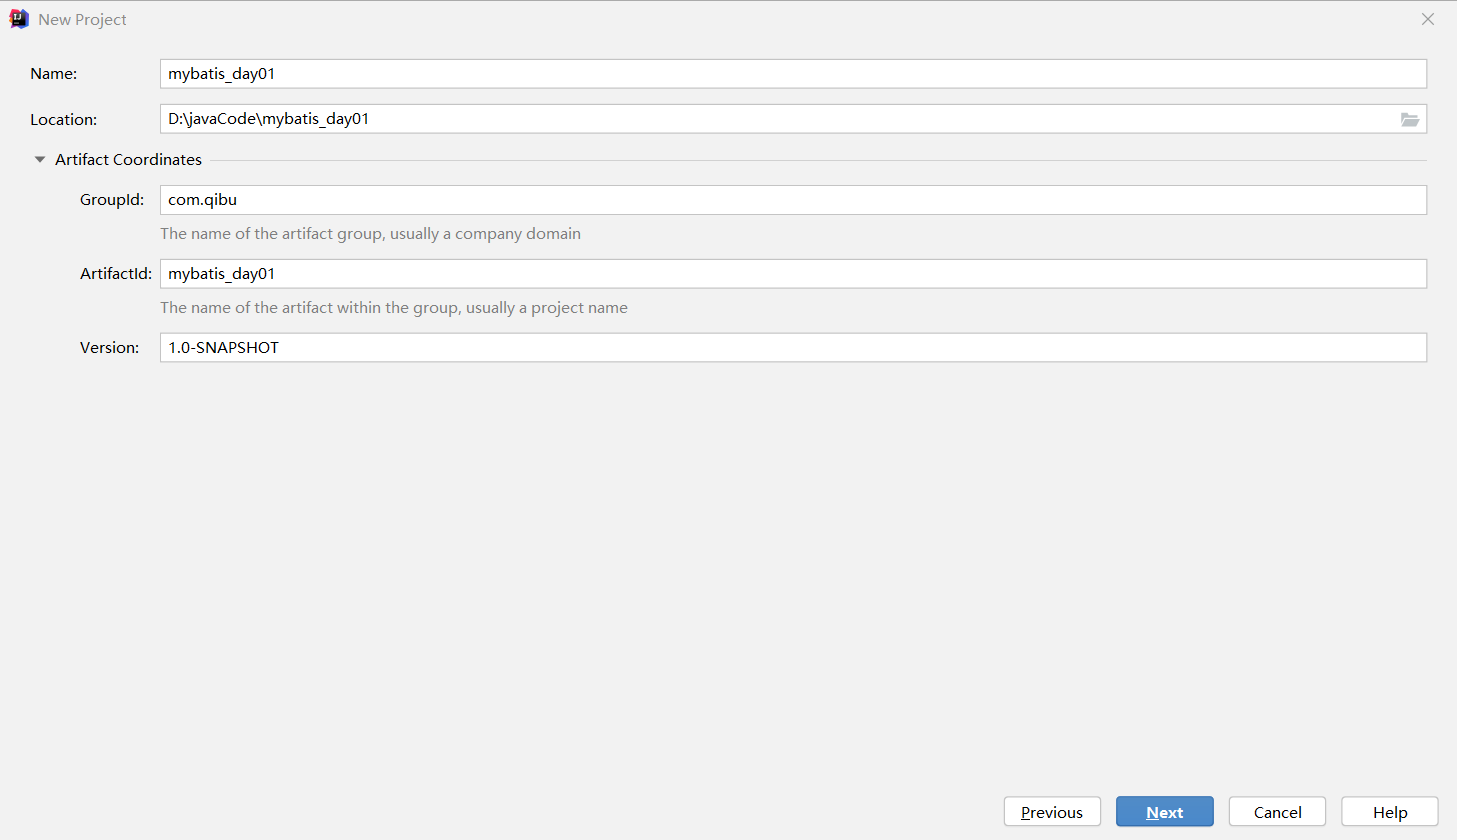This screenshot has height=840, width=1457.
Task: Collapse the Artifact Coordinates section
Action: (x=40, y=160)
